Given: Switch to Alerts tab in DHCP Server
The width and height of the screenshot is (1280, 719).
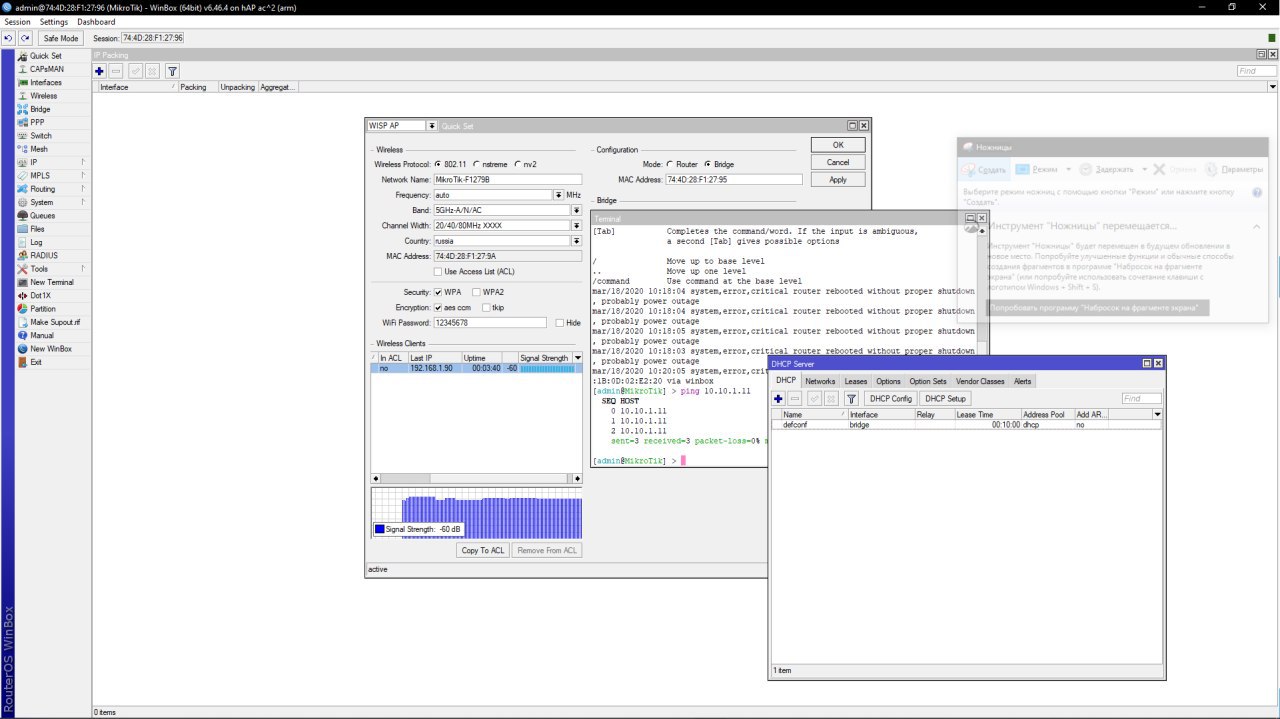Looking at the screenshot, I should coord(1022,381).
